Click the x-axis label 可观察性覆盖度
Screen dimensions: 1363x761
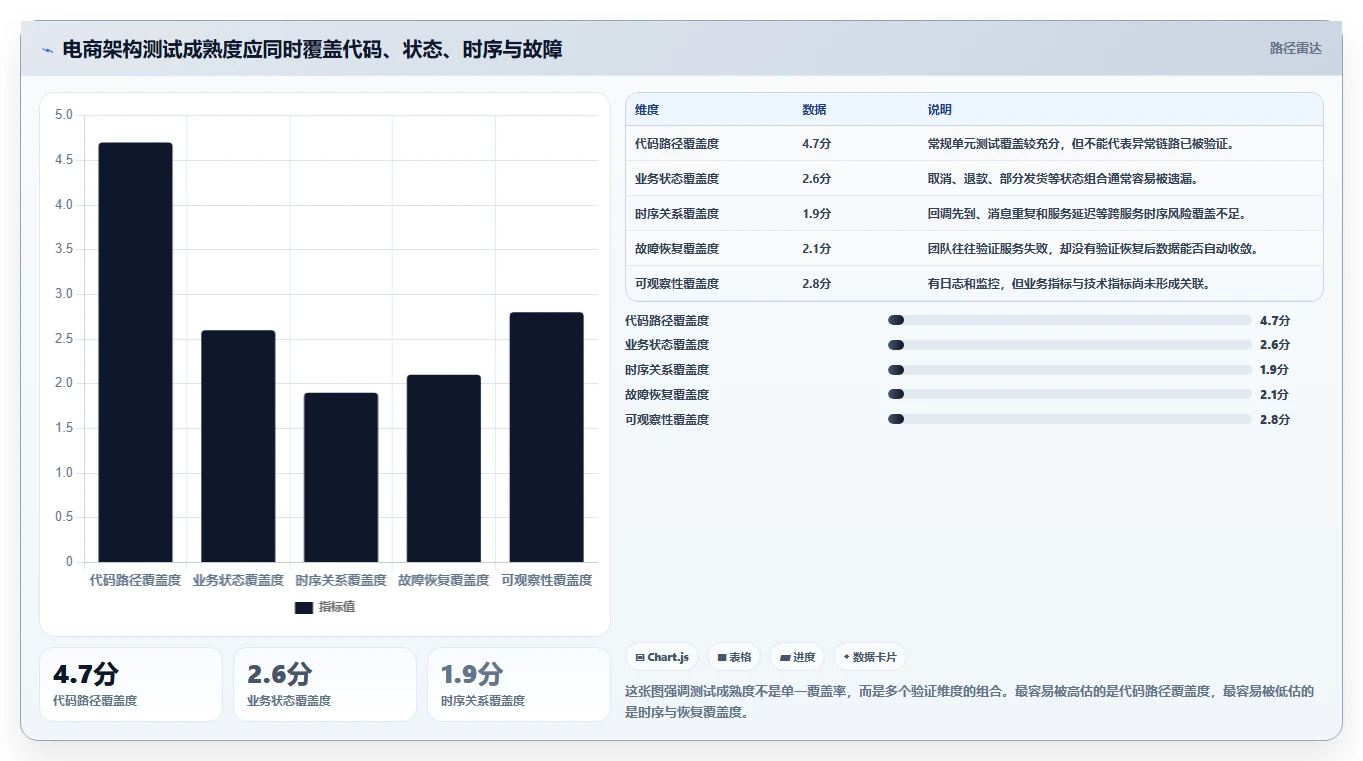point(546,580)
